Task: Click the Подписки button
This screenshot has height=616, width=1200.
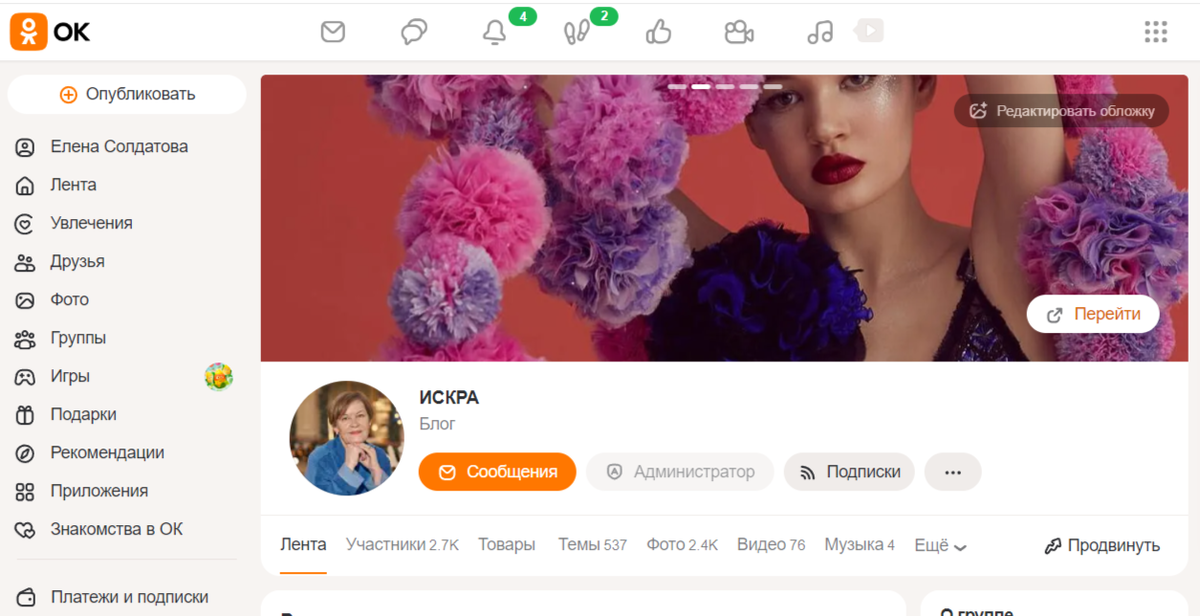Action: pyautogui.click(x=849, y=472)
